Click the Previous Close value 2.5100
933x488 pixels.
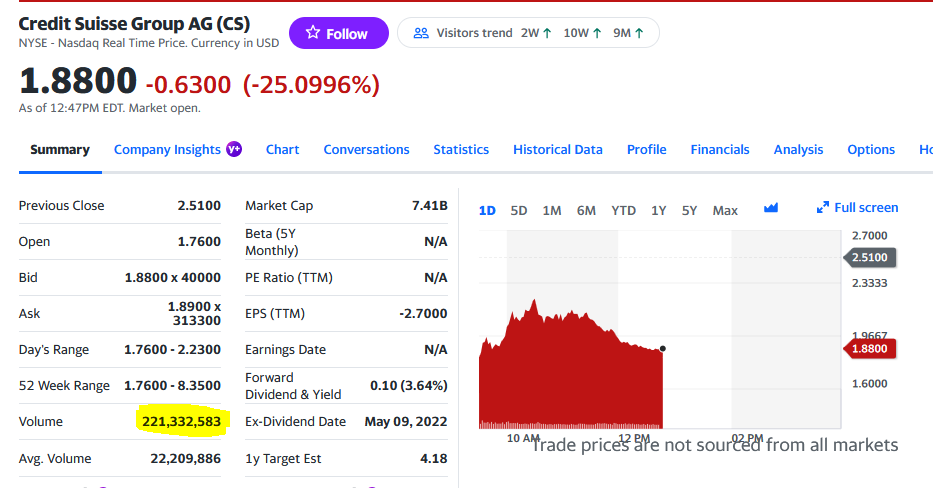[199, 205]
